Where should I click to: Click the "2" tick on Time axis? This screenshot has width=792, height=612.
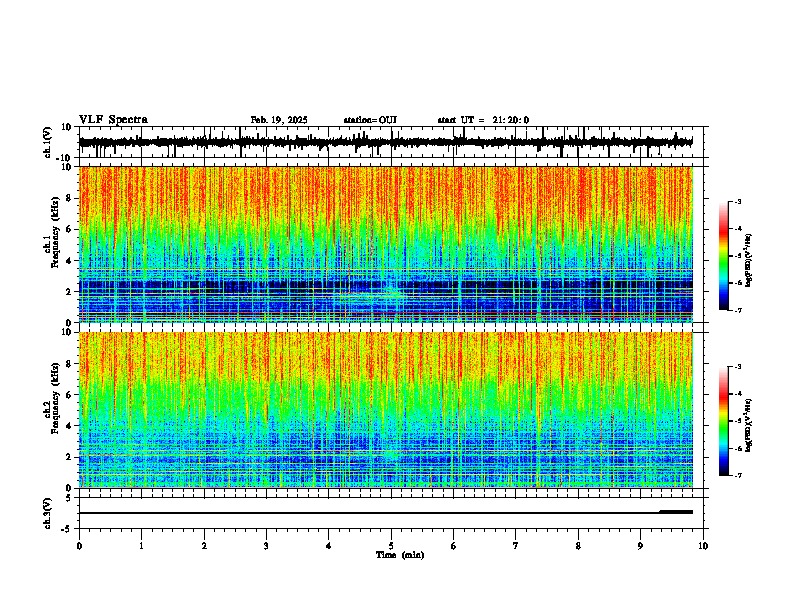coord(204,546)
